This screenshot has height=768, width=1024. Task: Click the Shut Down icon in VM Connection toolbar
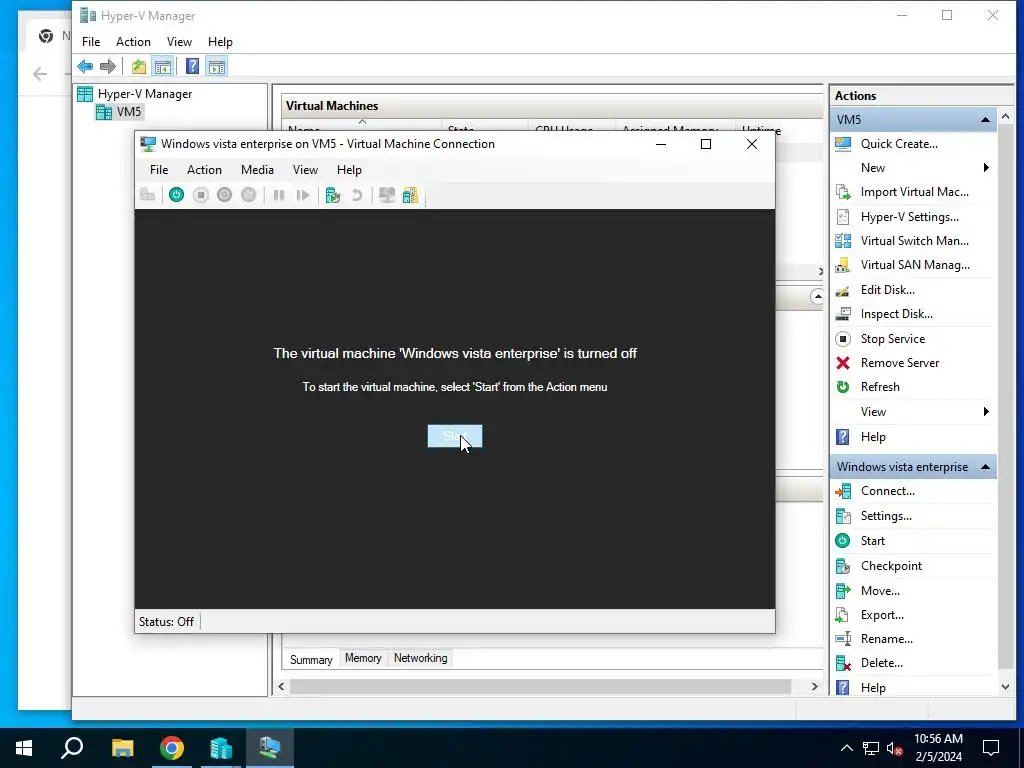pyautogui.click(x=225, y=195)
